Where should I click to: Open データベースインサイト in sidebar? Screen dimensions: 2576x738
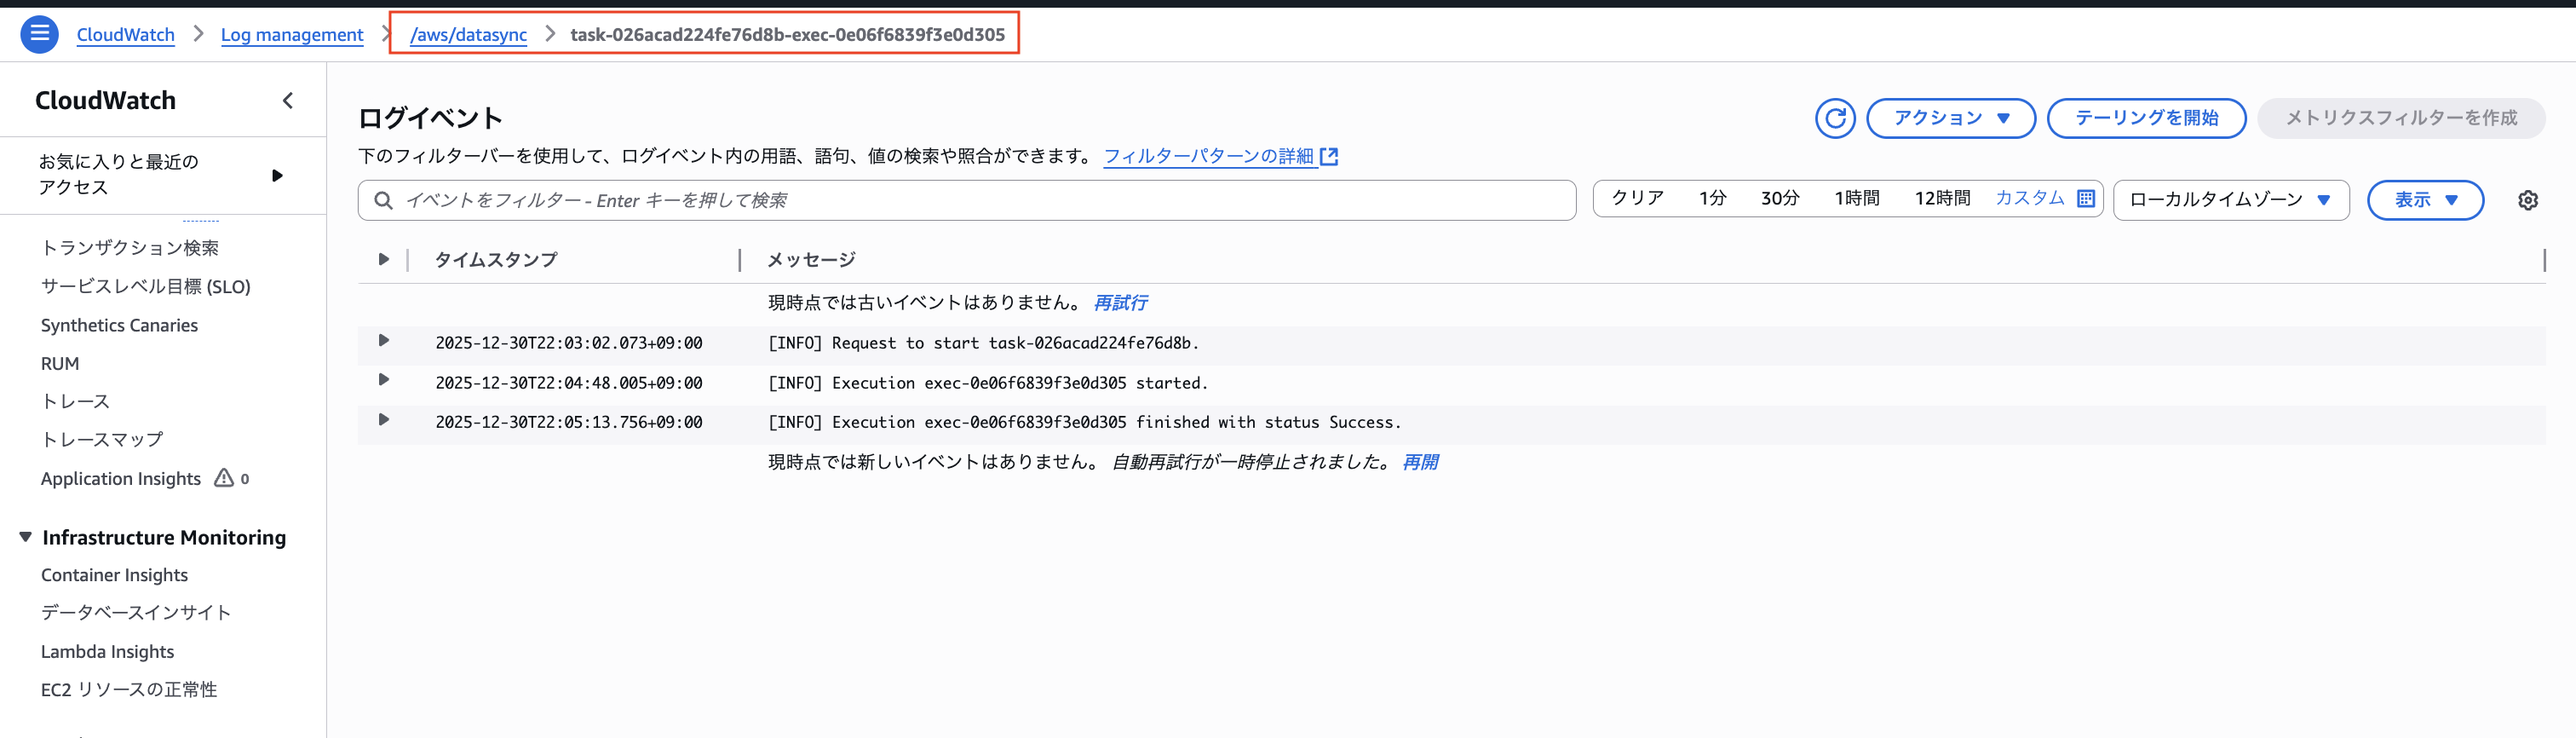tap(136, 612)
